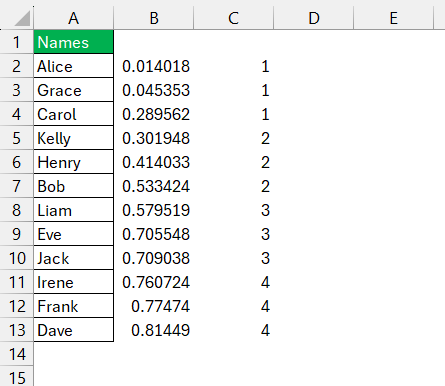This screenshot has height=386, width=445.
Task: Select the cell containing Eve
Action: pyautogui.click(x=74, y=234)
